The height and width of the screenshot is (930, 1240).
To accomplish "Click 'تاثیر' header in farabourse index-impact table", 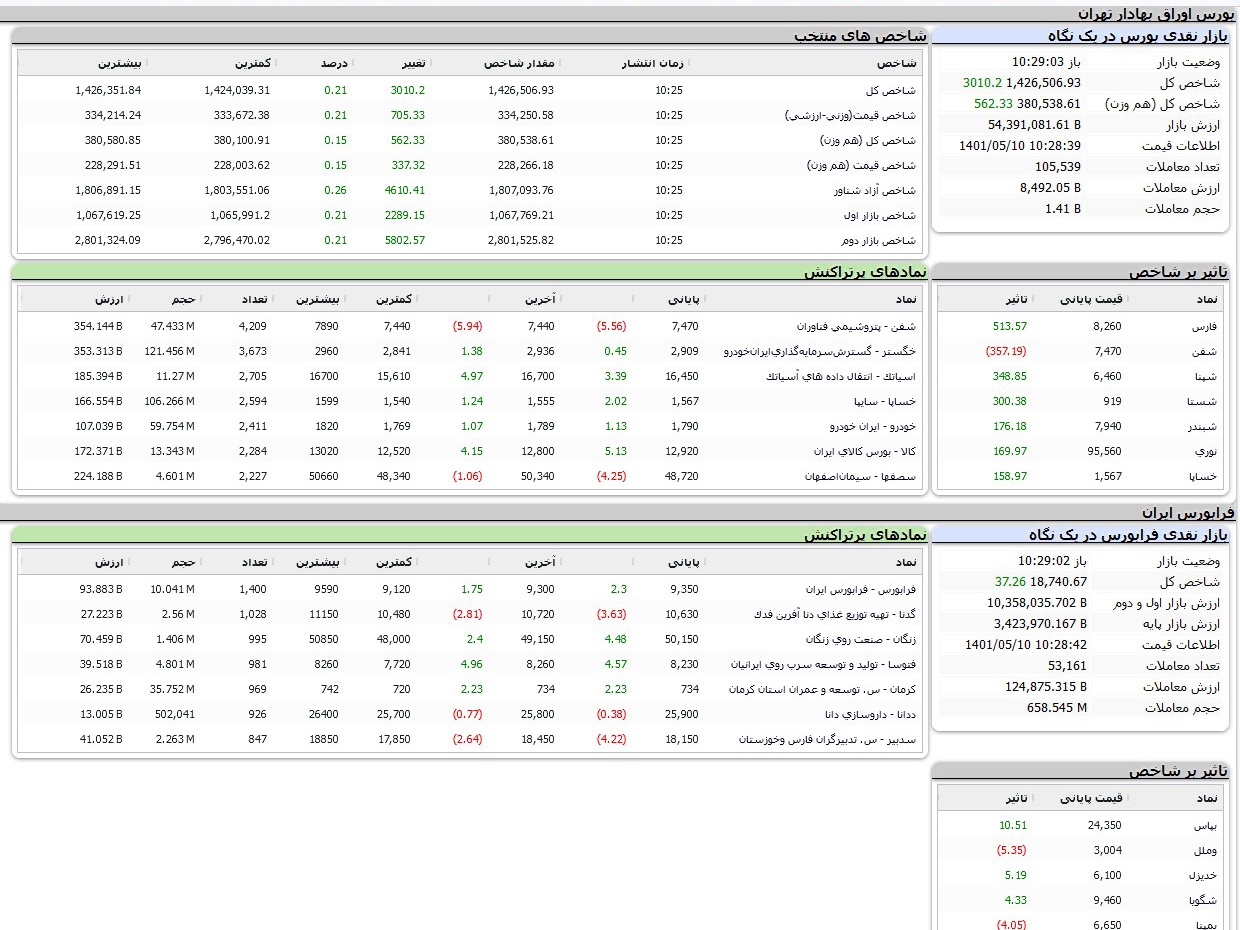I will coord(1018,798).
